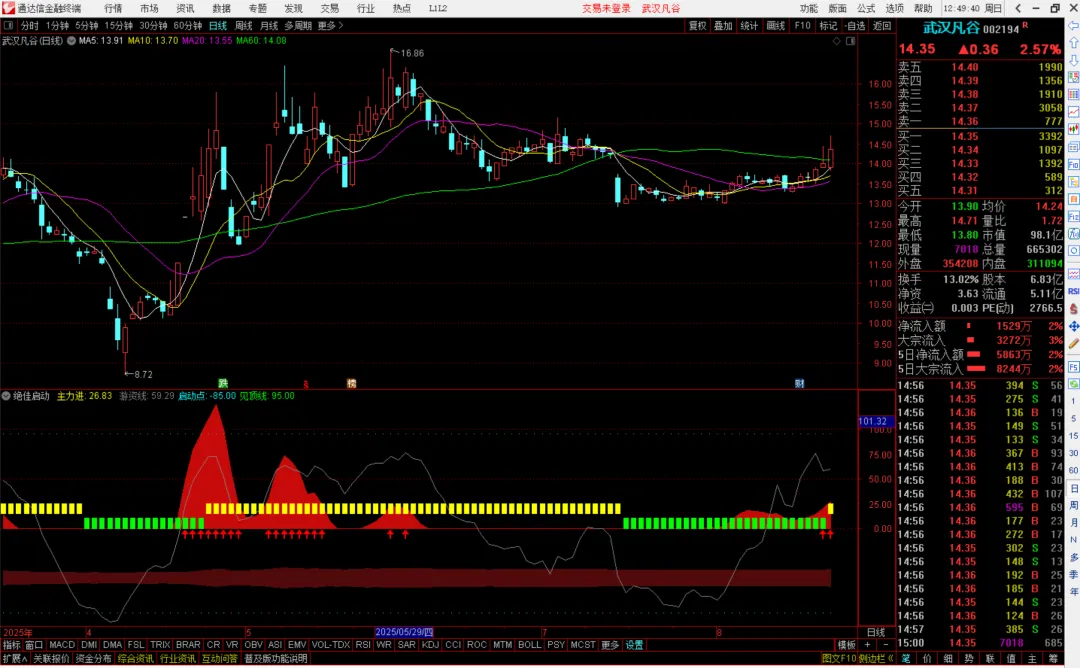Click the 返回 return button
The height and width of the screenshot is (668, 1080).
882,25
